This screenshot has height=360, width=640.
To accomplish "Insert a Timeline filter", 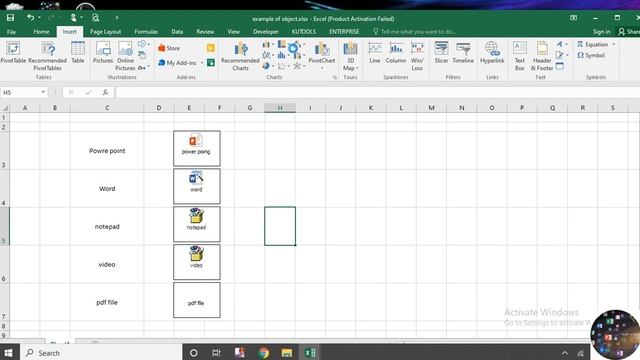I will [463, 53].
